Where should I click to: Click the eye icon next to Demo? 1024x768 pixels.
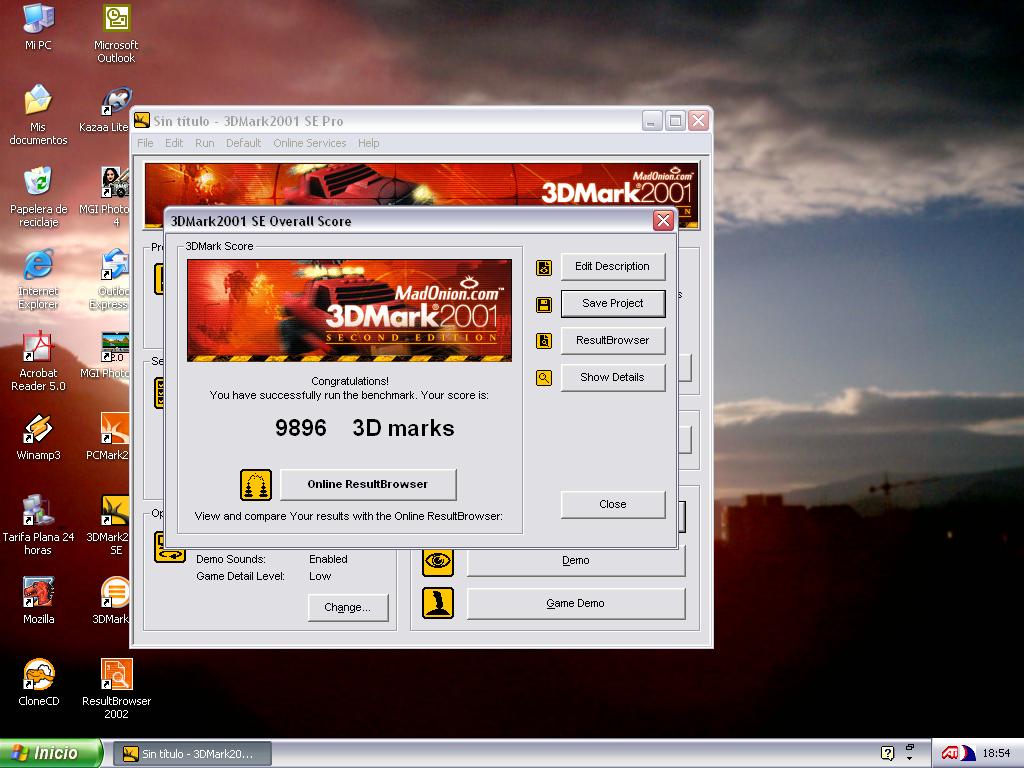point(438,560)
